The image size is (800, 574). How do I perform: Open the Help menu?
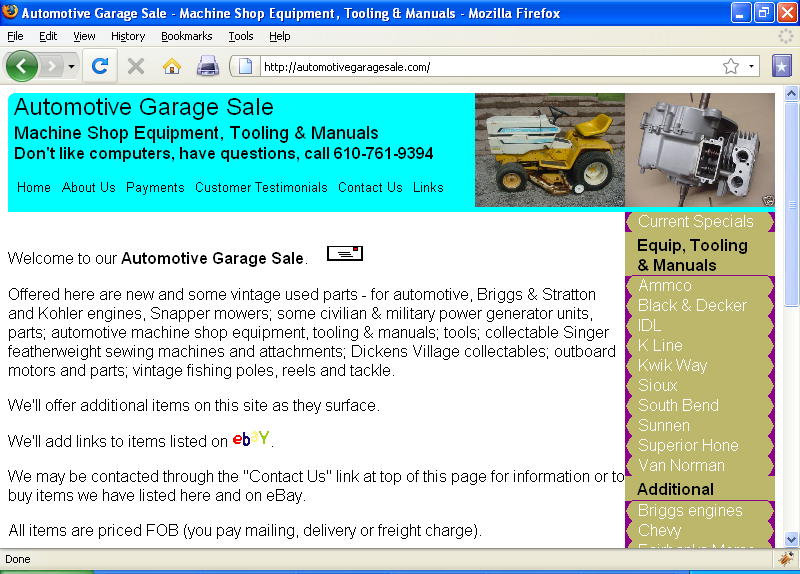pos(280,36)
